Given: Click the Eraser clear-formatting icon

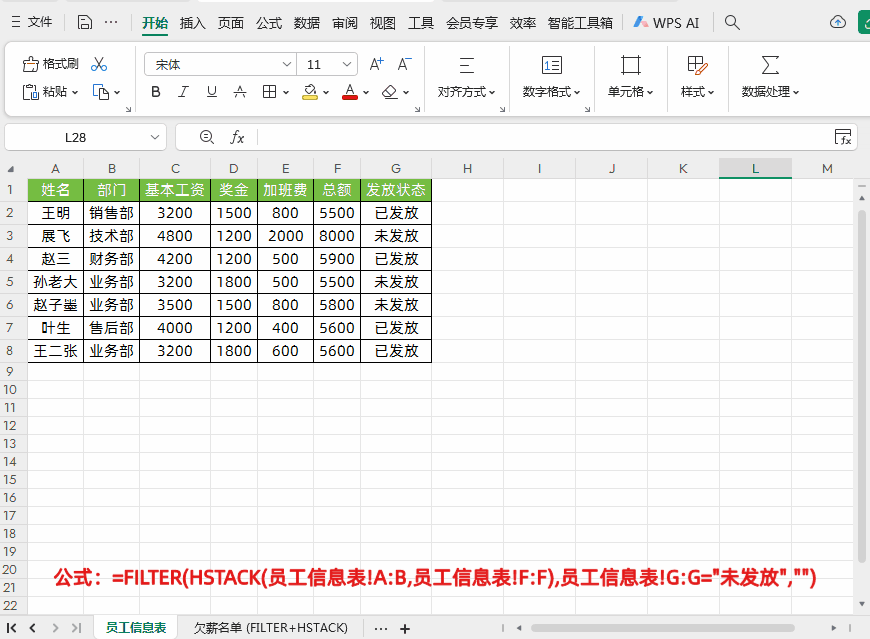Looking at the screenshot, I should coord(390,92).
